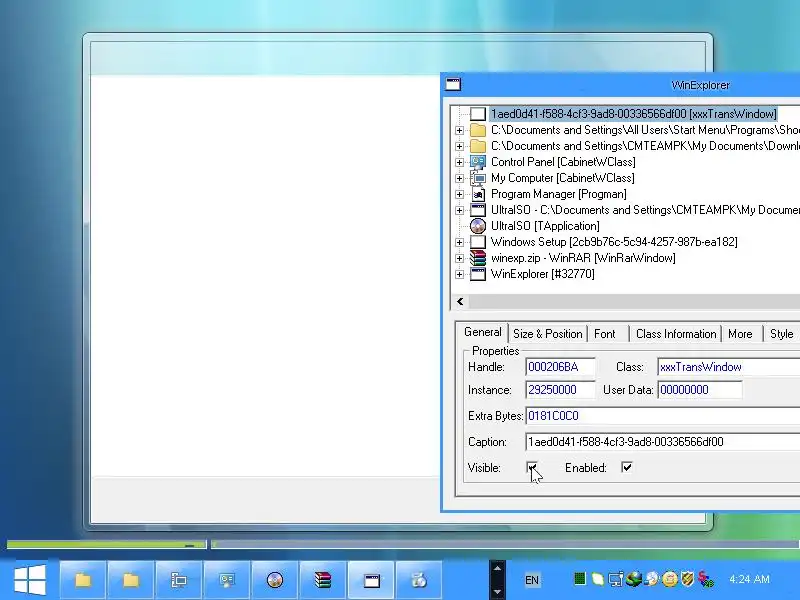This screenshot has height=600, width=800.
Task: Expand the winexp.zip - WinRAR tree node
Action: 459,258
